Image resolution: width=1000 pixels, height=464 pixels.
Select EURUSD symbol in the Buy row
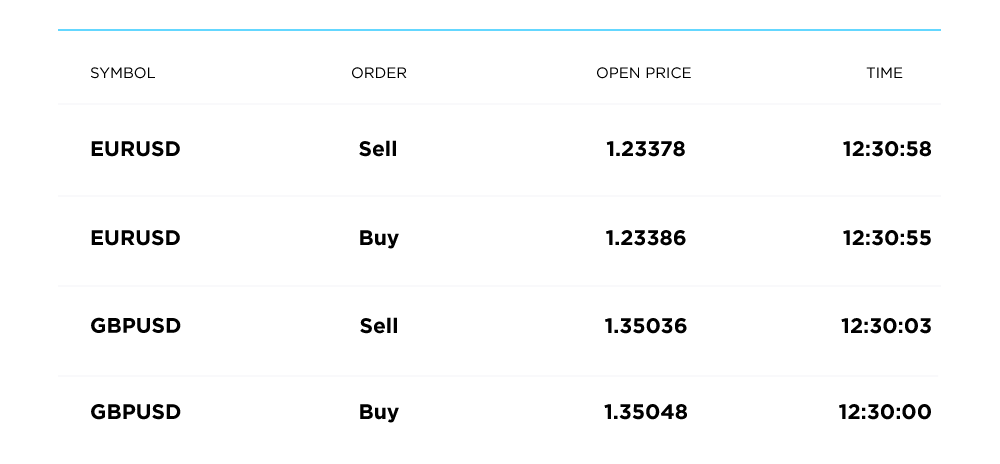point(135,238)
